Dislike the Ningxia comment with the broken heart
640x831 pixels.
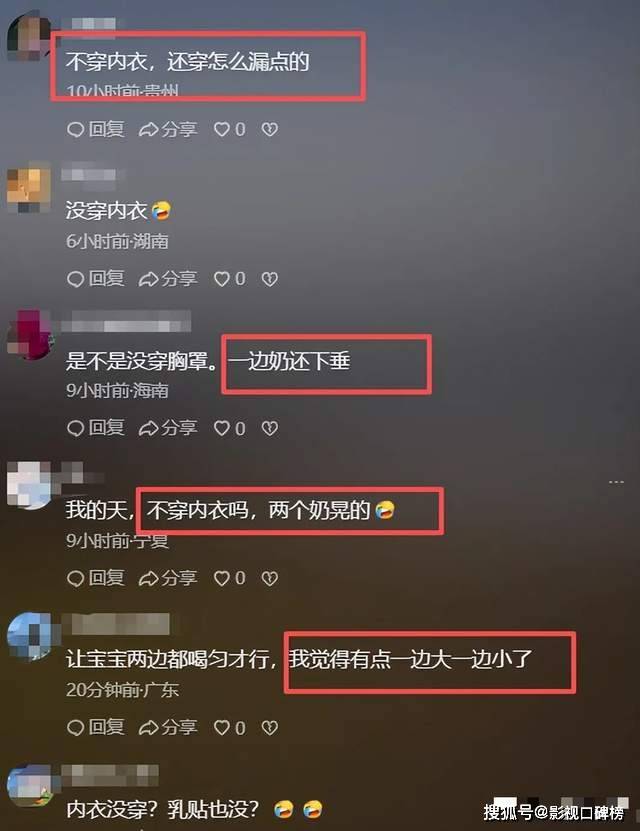270,578
